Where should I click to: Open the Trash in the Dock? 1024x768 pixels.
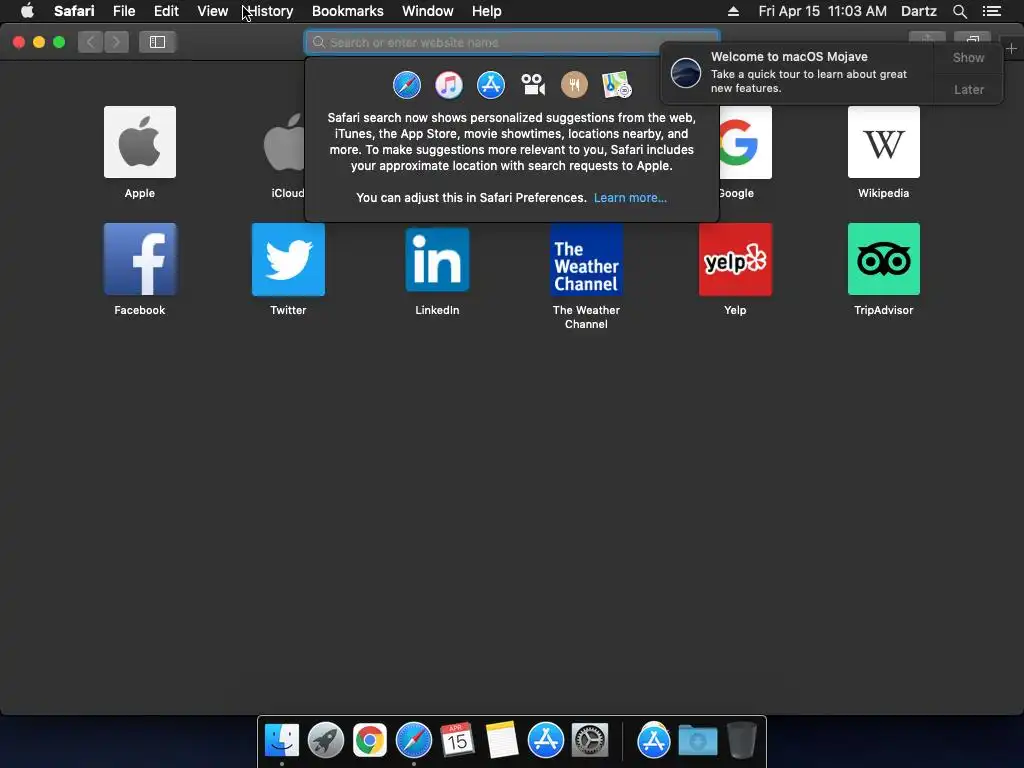coord(741,740)
